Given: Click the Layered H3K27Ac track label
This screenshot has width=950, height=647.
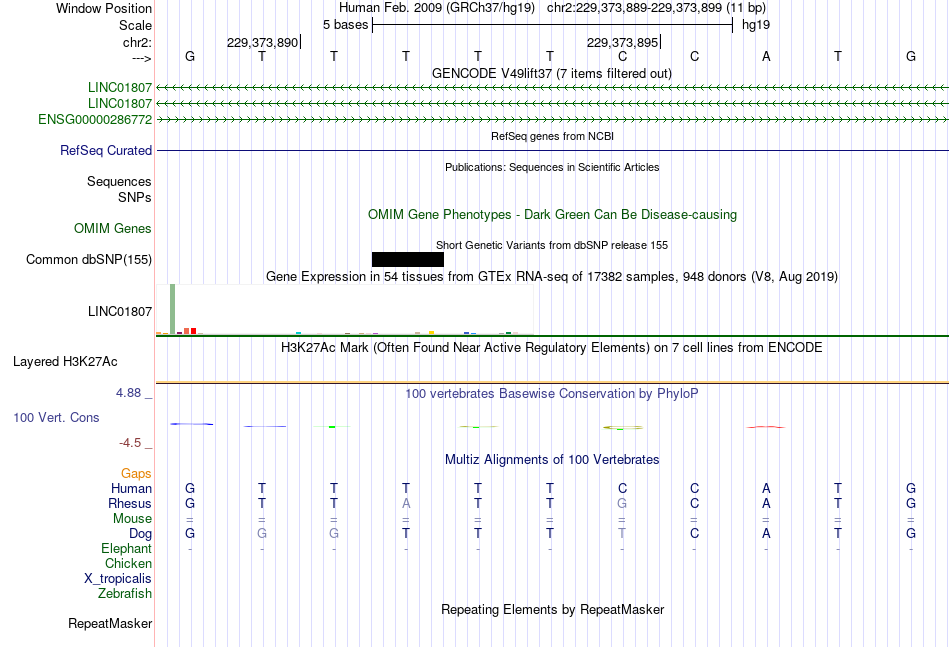Looking at the screenshot, I should tap(65, 362).
